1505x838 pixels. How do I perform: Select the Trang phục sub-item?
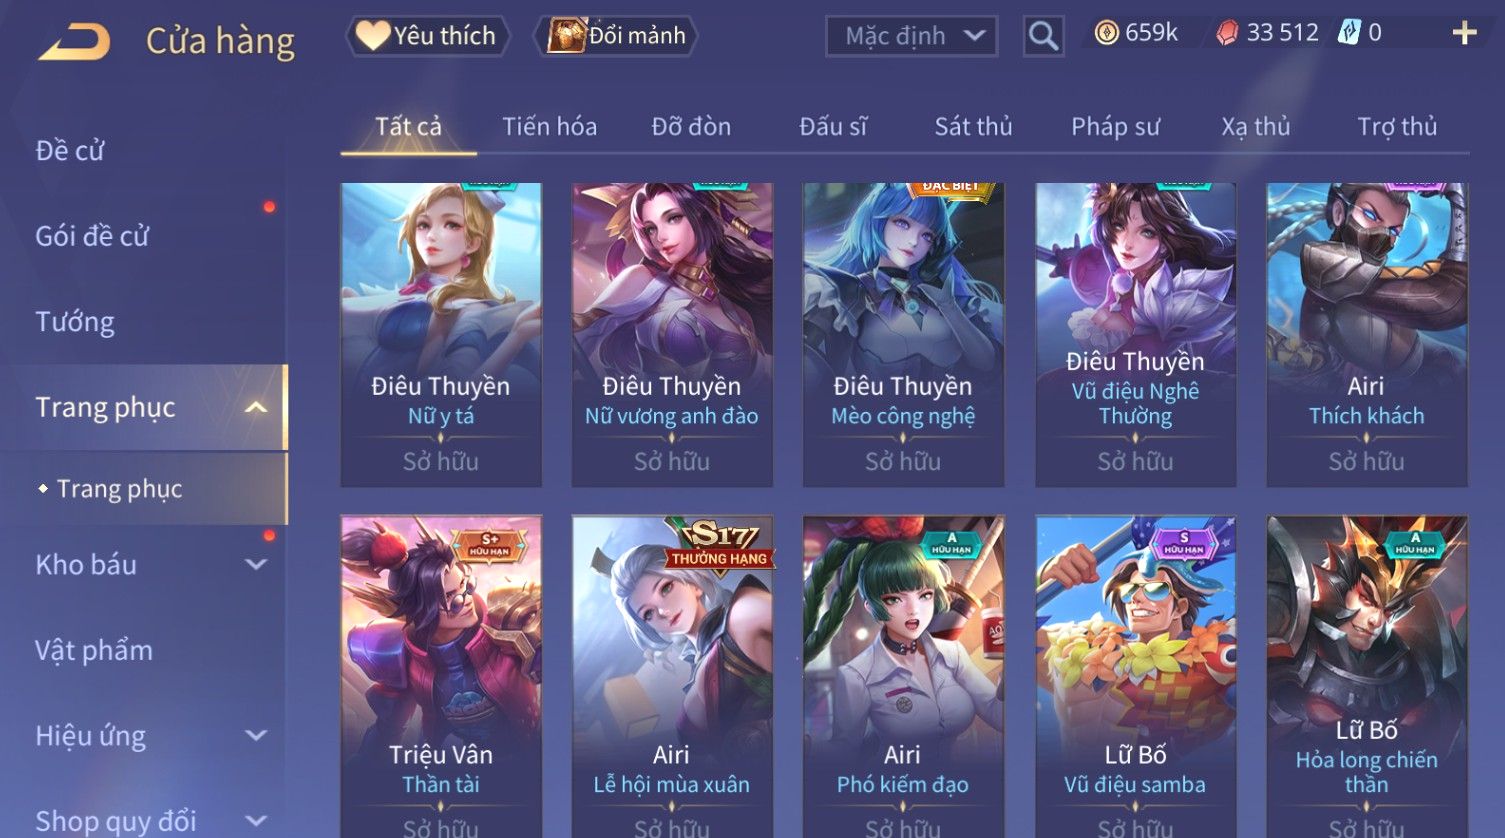(119, 489)
